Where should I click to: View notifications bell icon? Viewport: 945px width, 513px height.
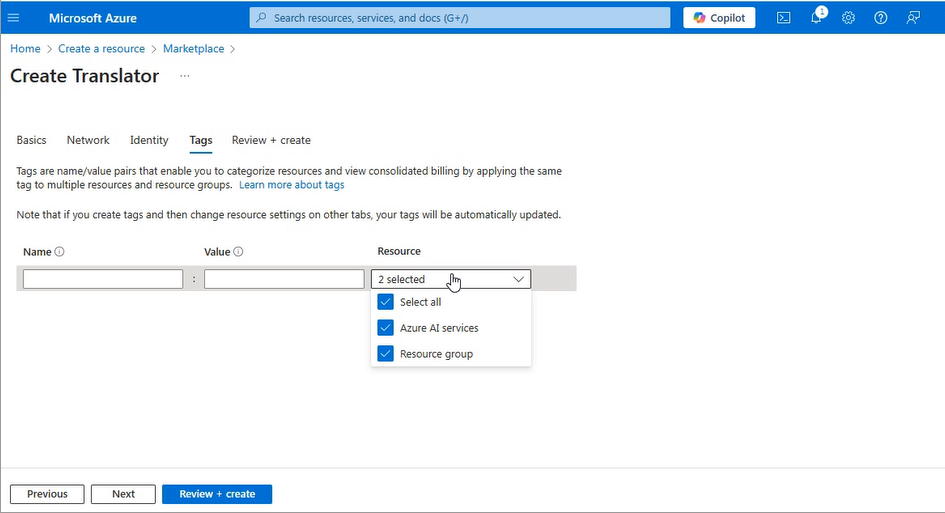[x=816, y=18]
